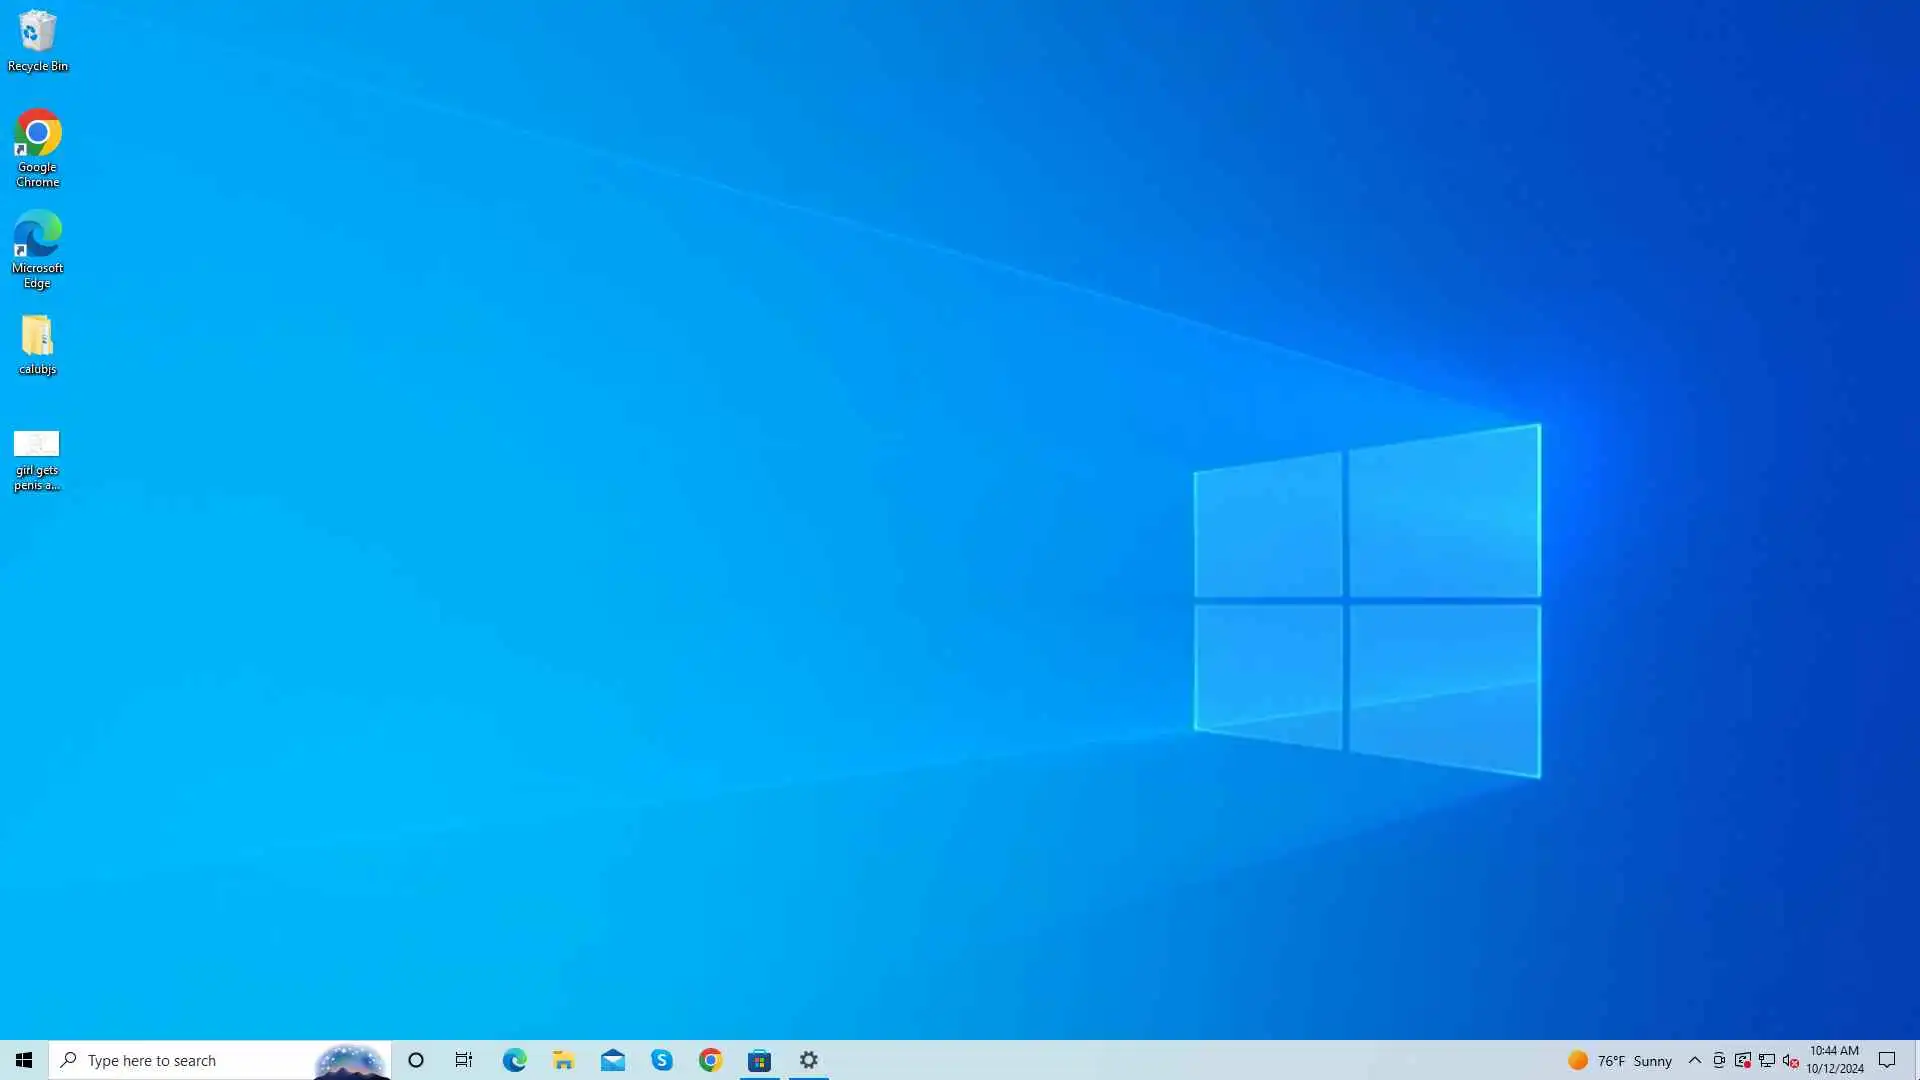Launch Skype from the taskbar

coord(661,1060)
